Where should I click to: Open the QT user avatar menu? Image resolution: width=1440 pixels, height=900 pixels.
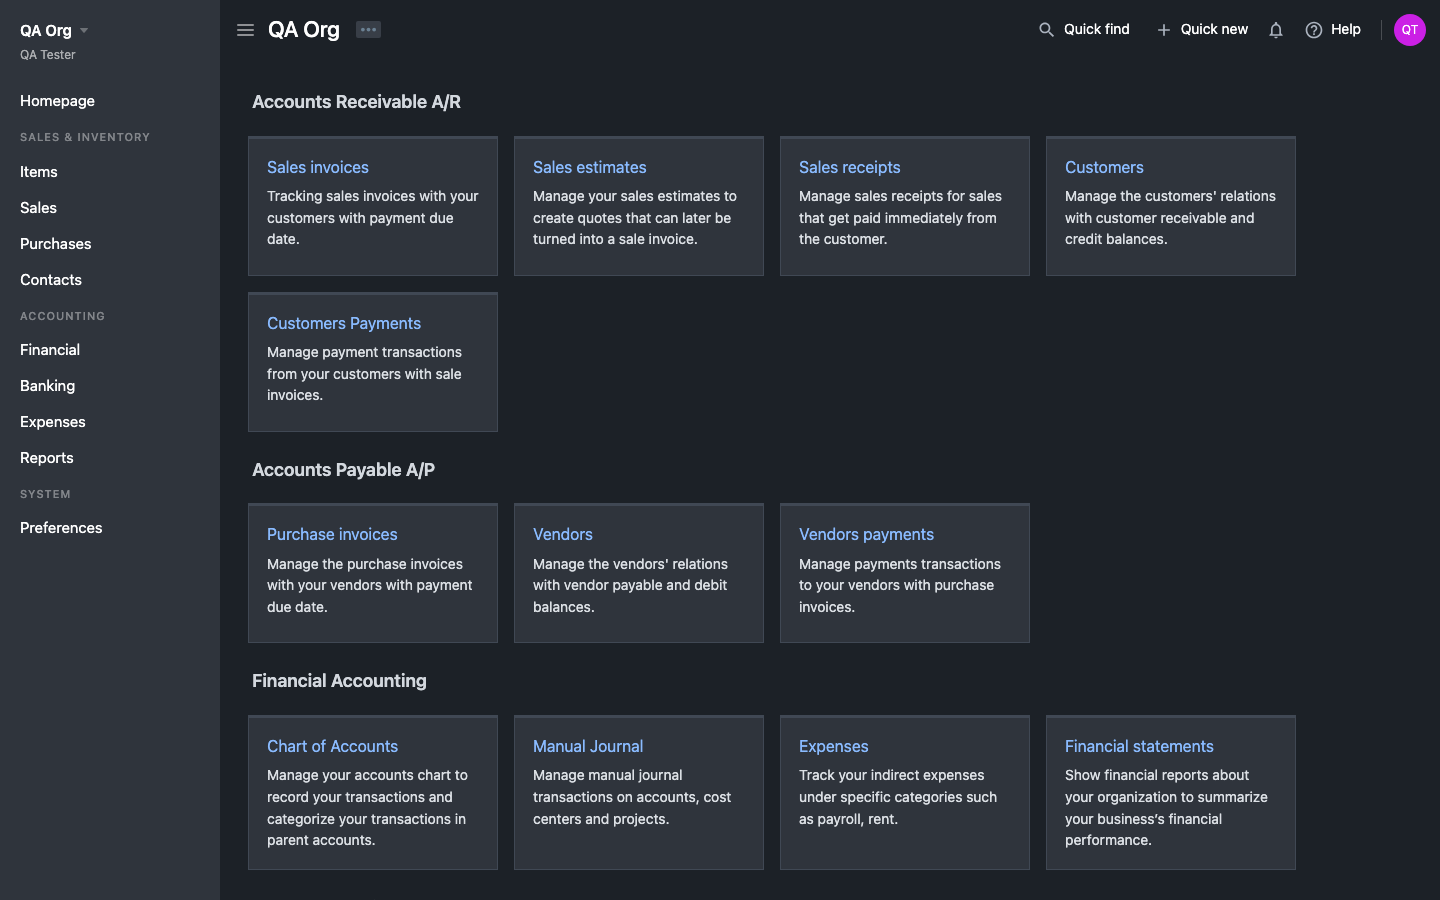(1410, 30)
